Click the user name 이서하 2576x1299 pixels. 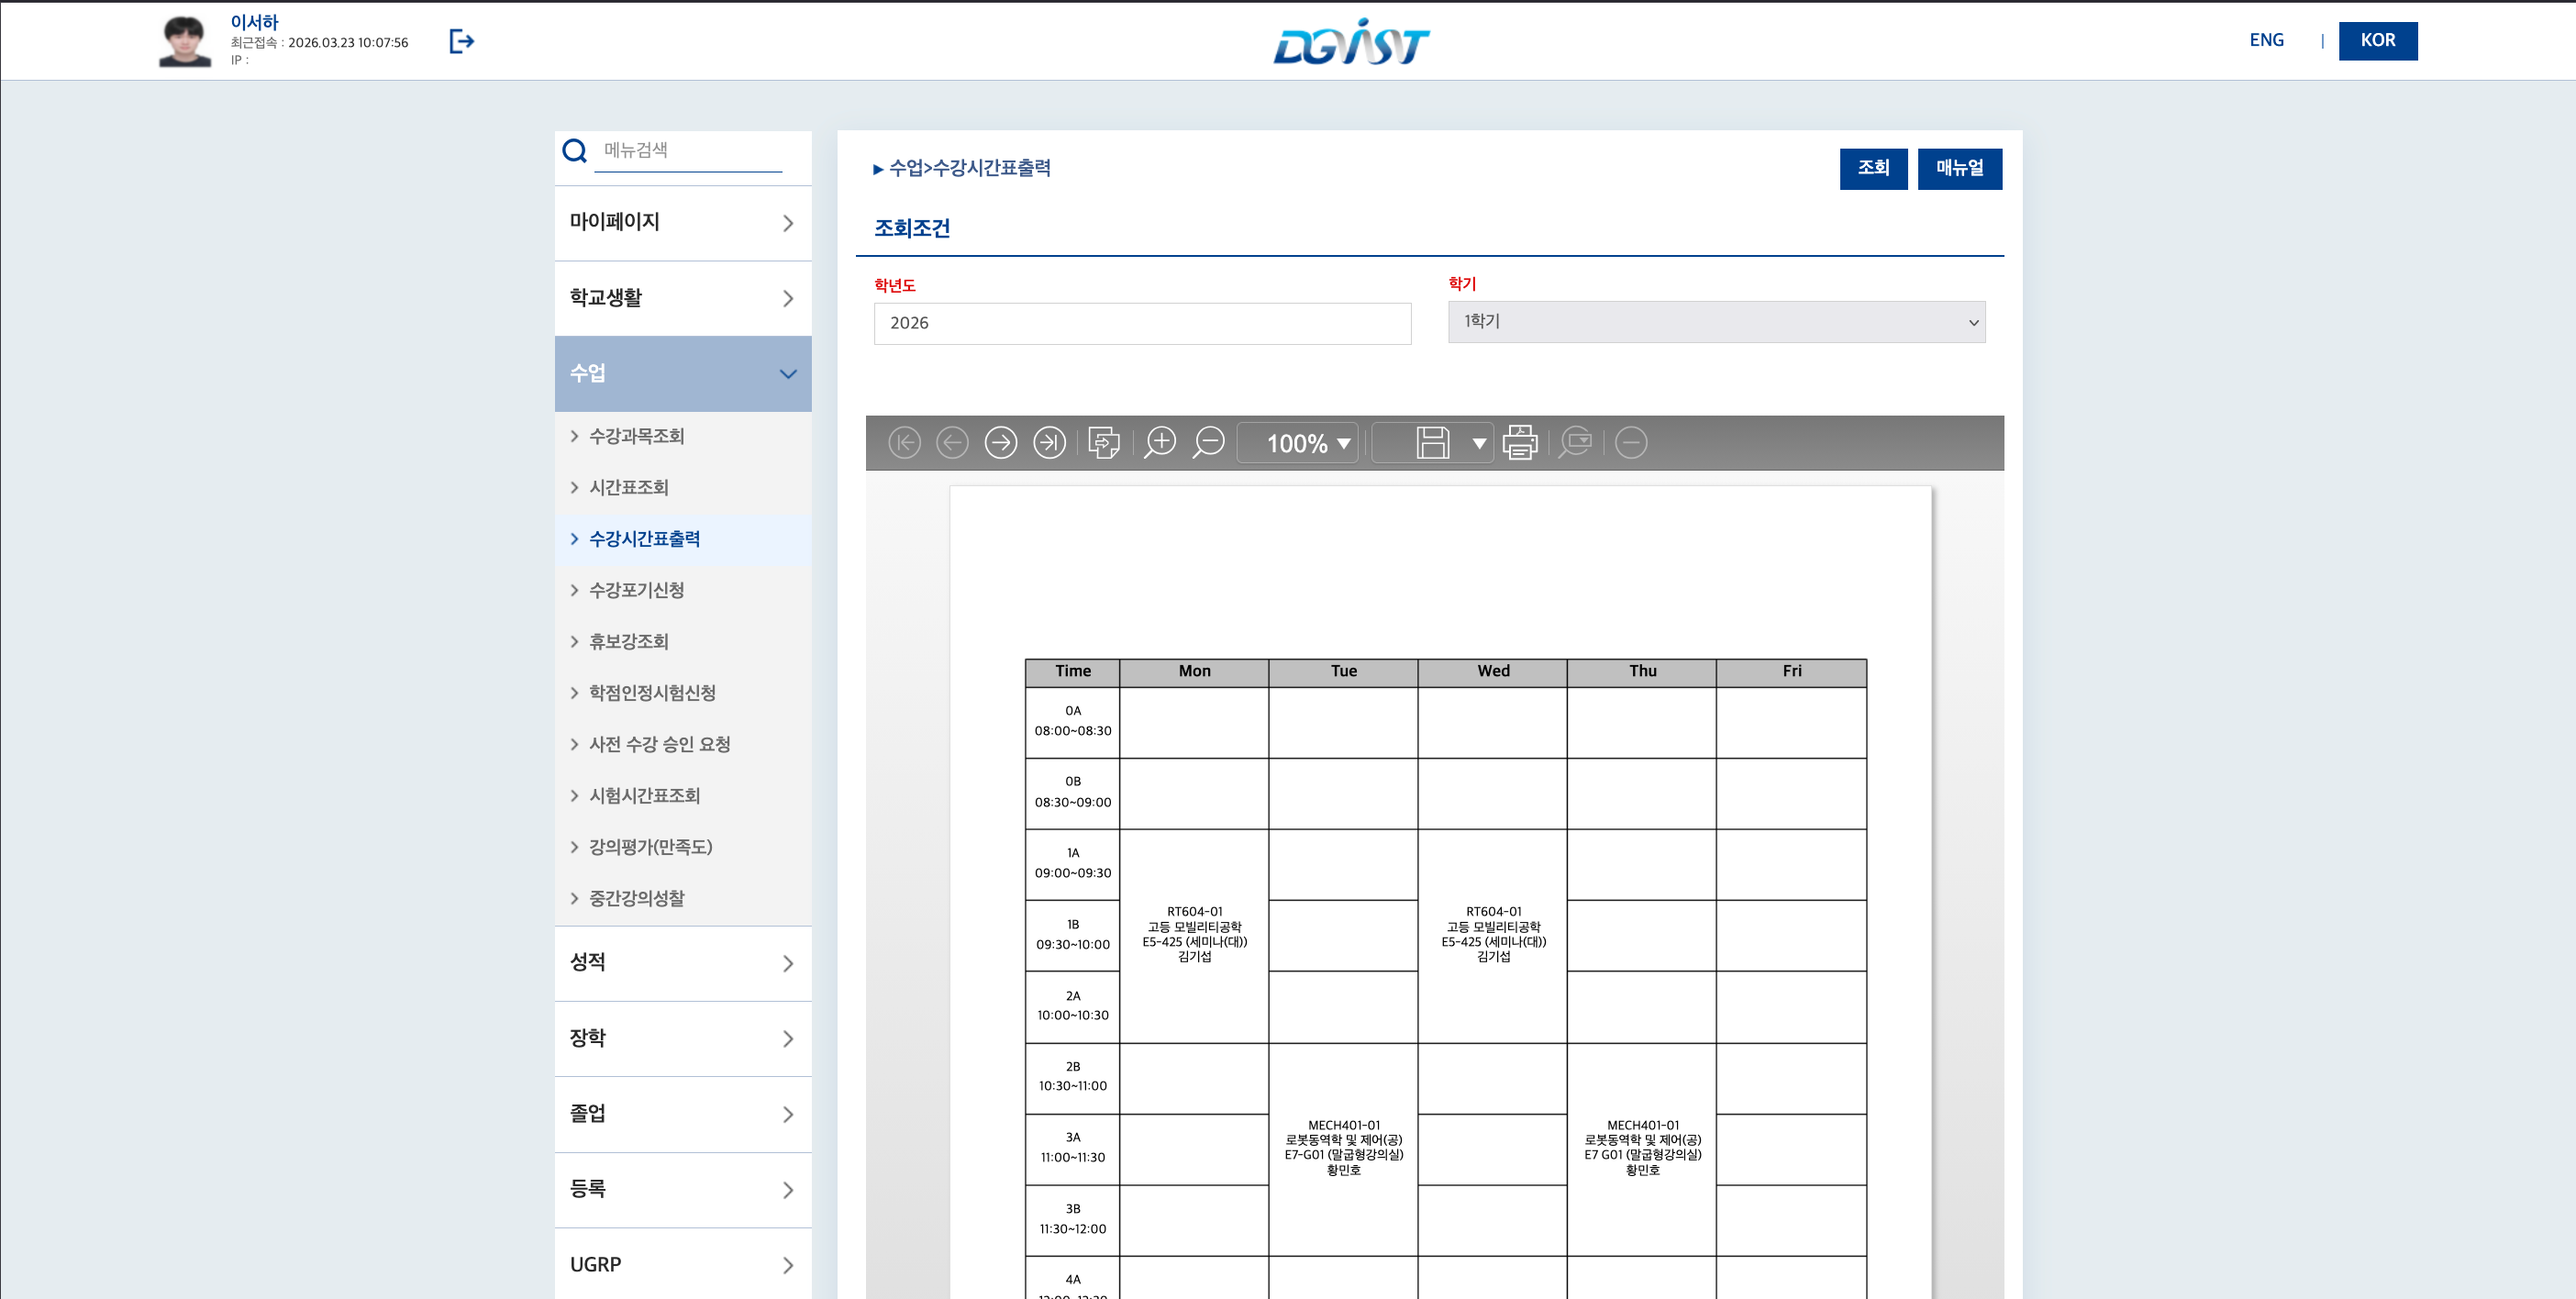254,22
